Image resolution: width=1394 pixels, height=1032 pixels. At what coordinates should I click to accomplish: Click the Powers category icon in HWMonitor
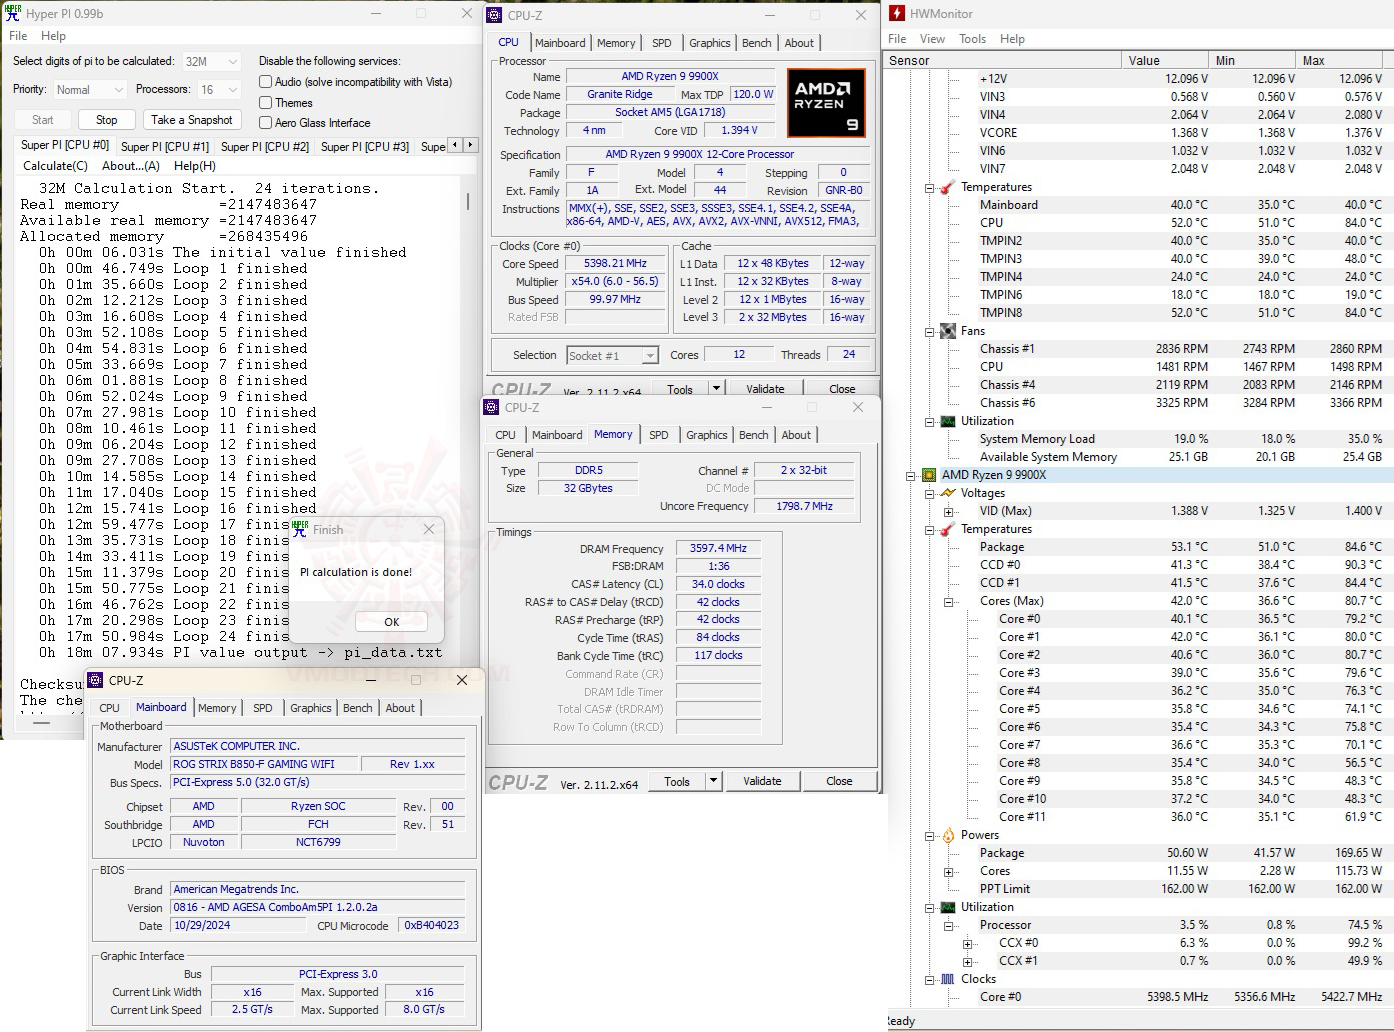948,834
